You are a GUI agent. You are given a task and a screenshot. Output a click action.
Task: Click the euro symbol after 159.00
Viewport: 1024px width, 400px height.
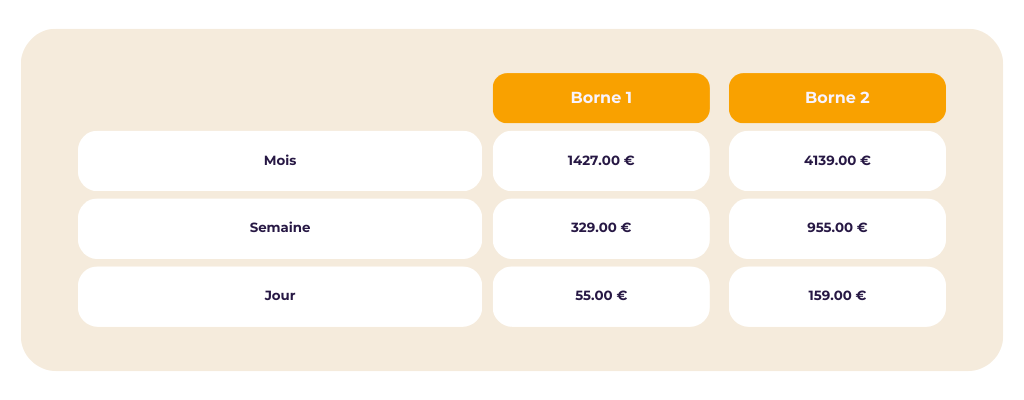click(861, 296)
